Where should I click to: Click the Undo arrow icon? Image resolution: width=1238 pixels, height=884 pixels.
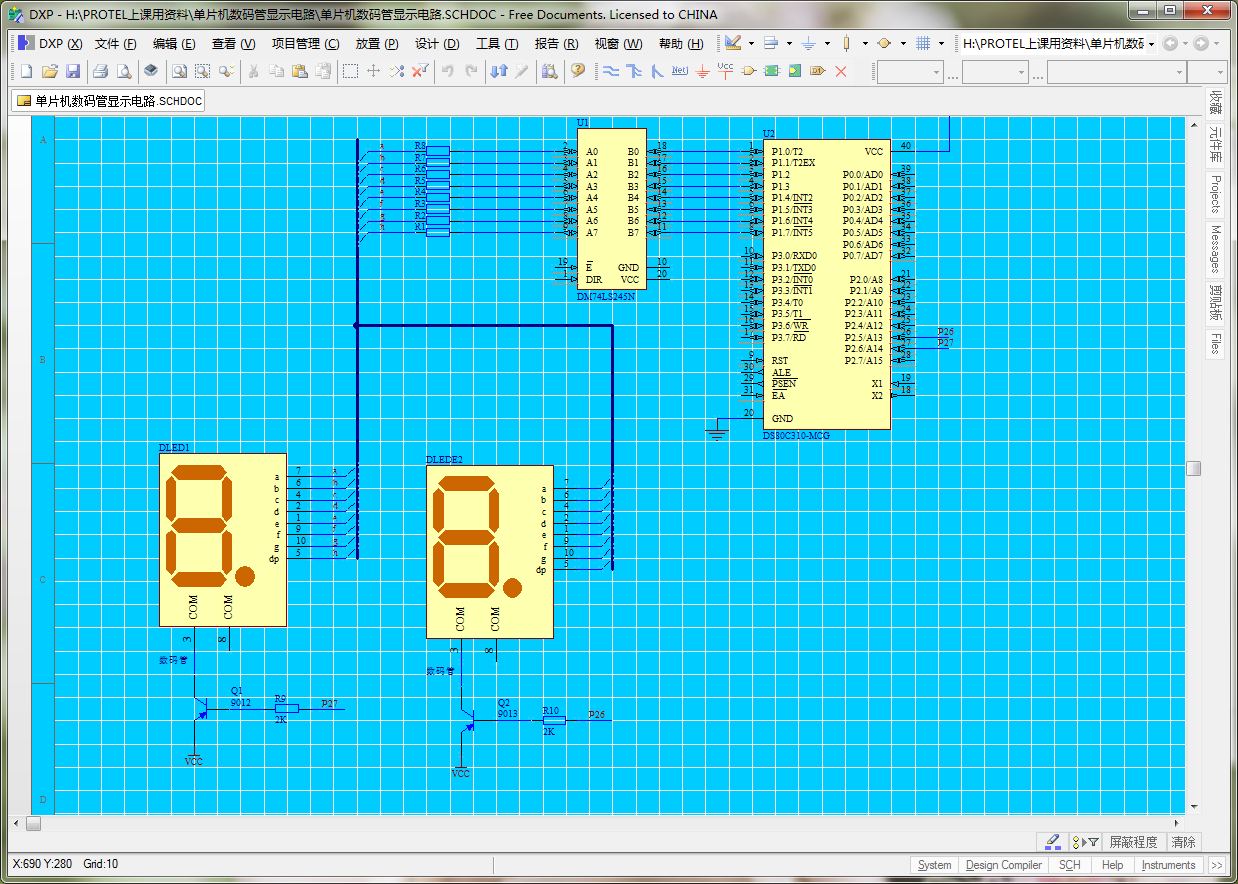click(x=448, y=71)
